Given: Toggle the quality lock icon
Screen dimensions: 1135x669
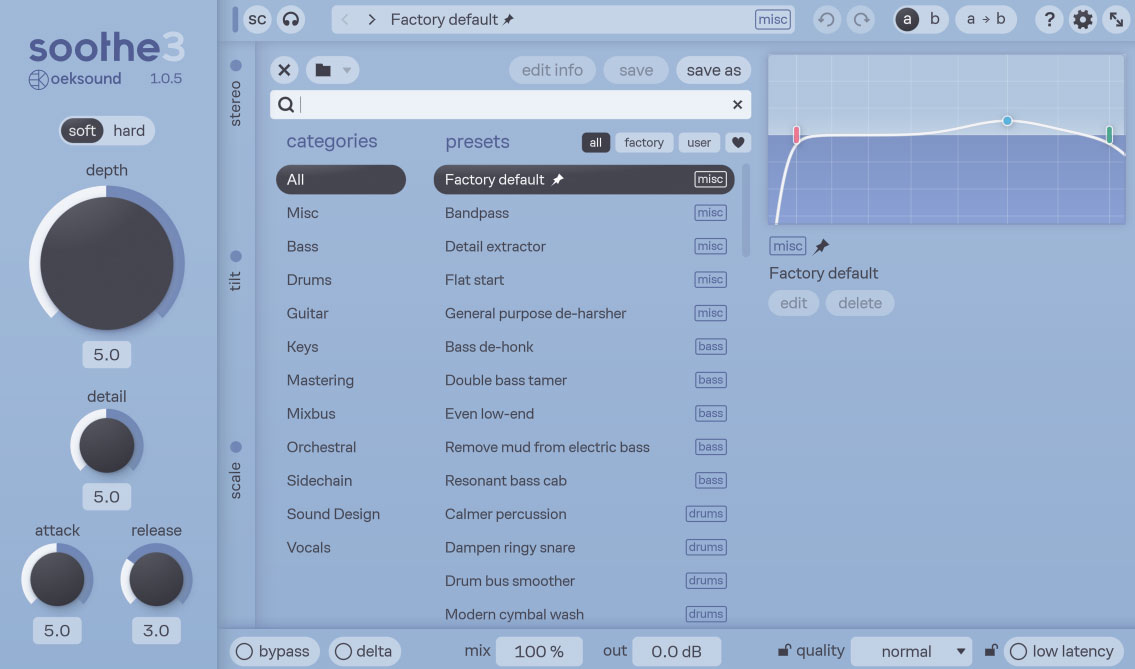Looking at the screenshot, I should click(x=784, y=650).
